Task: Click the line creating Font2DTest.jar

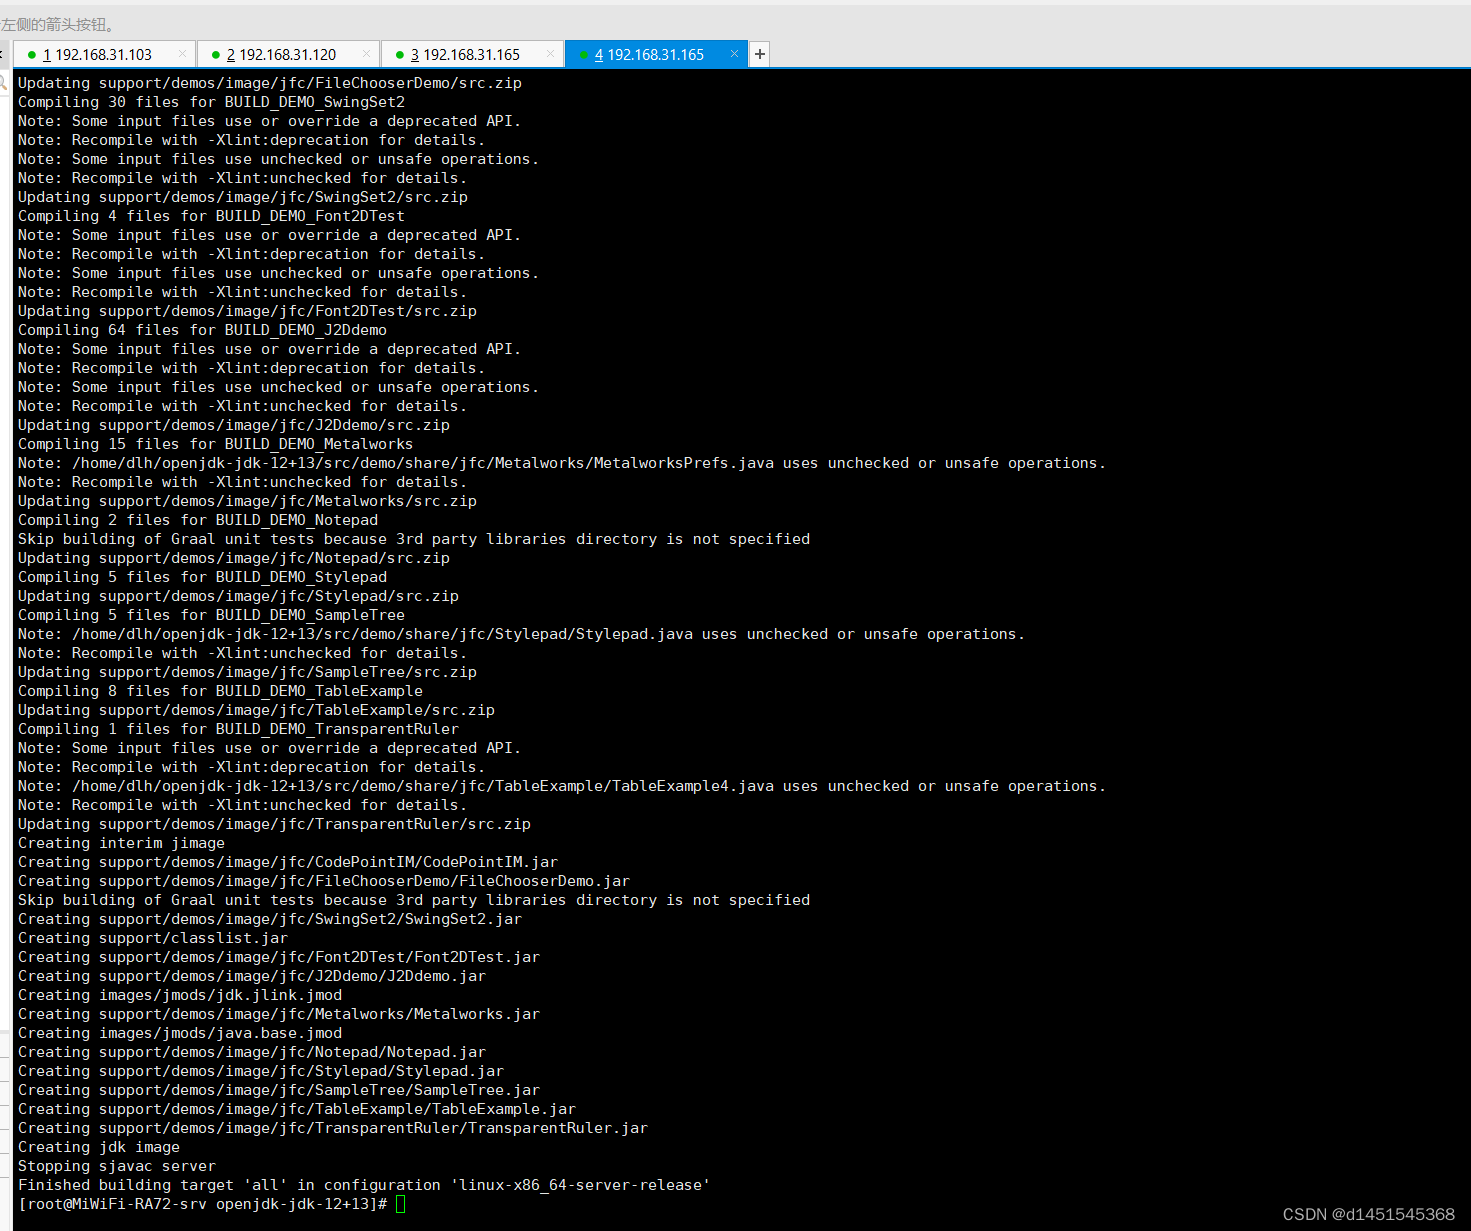Action: pyautogui.click(x=279, y=957)
